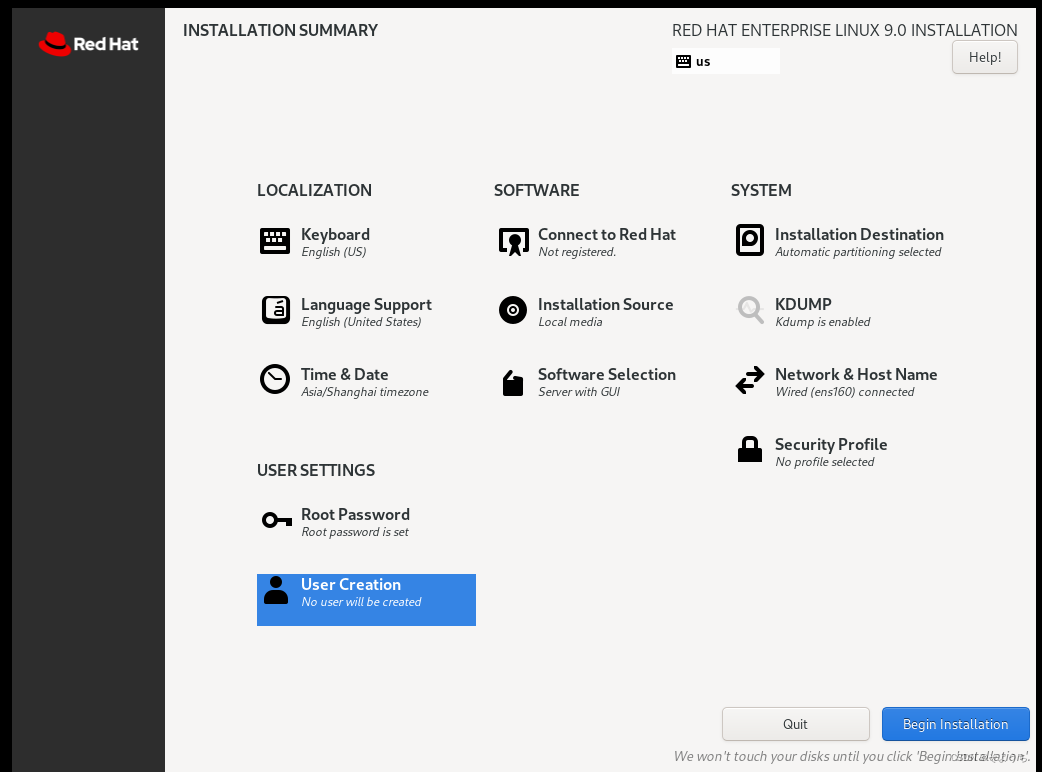
Task: Open Installation Destination
Action: click(x=839, y=242)
